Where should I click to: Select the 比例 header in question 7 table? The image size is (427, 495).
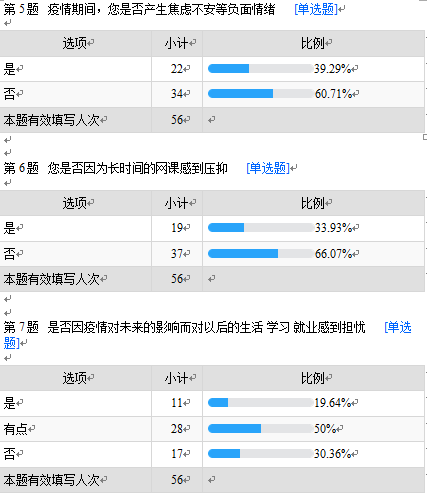[313, 378]
